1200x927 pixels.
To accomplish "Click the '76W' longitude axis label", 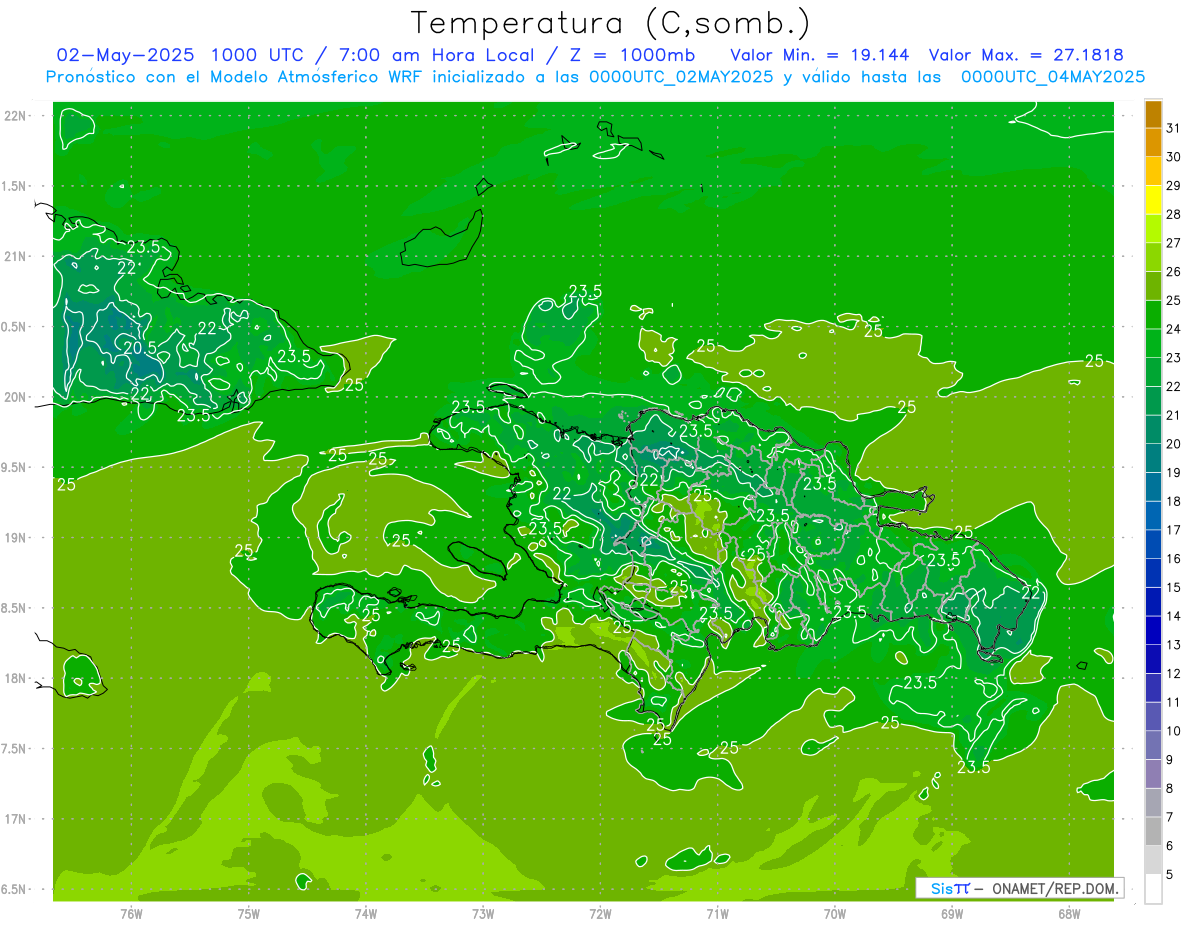I will [131, 913].
